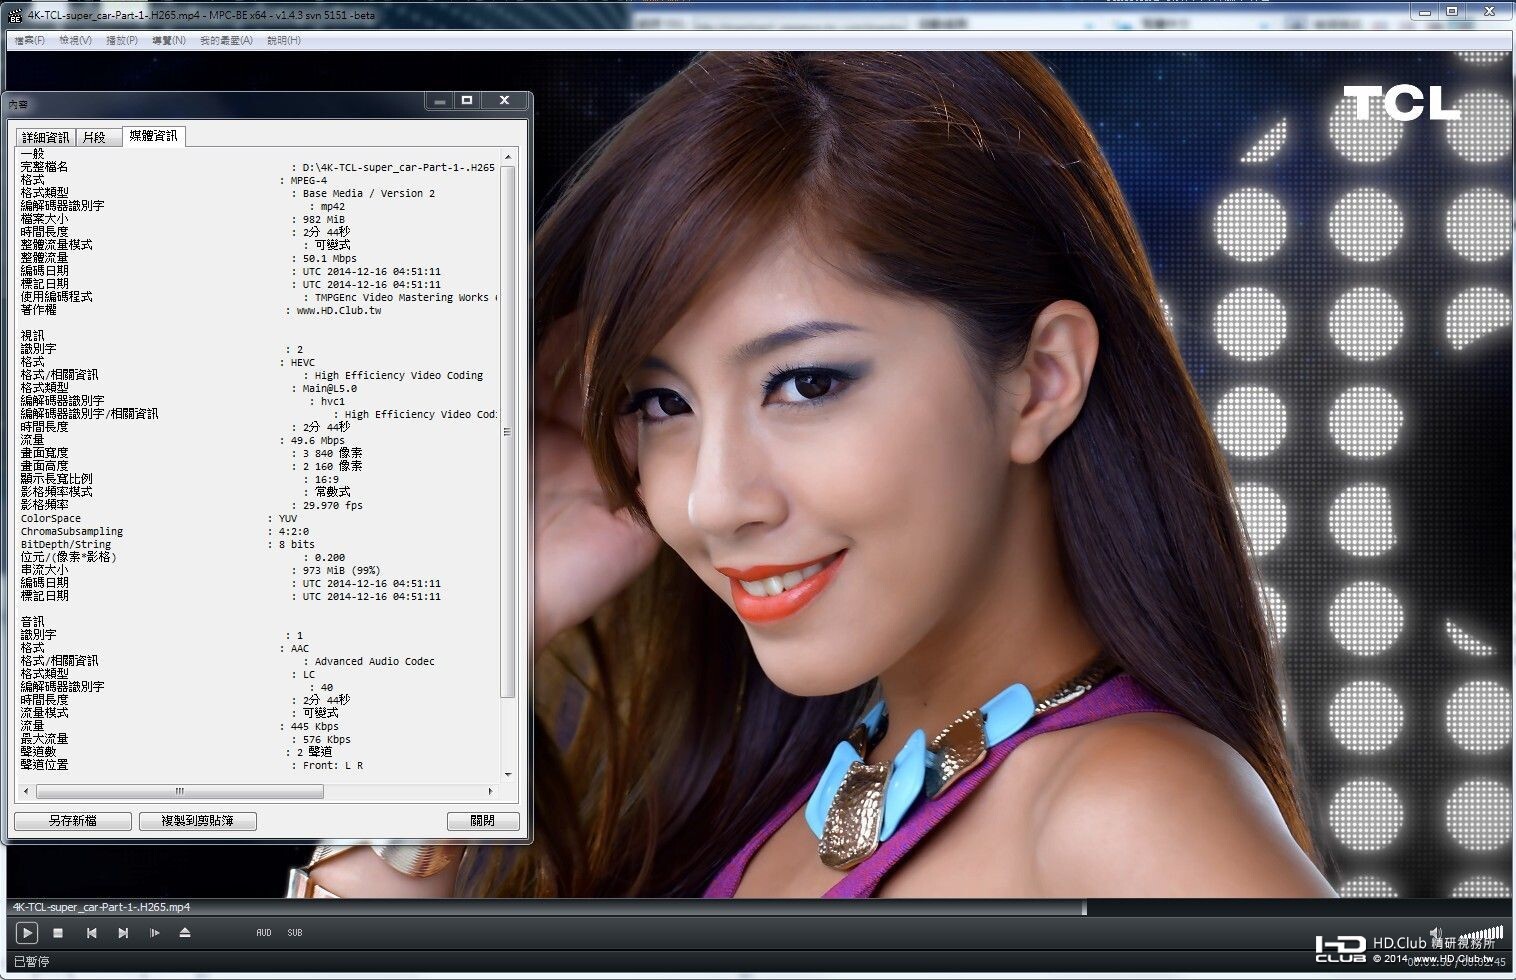Skip to the next file
The height and width of the screenshot is (980, 1516).
(123, 933)
